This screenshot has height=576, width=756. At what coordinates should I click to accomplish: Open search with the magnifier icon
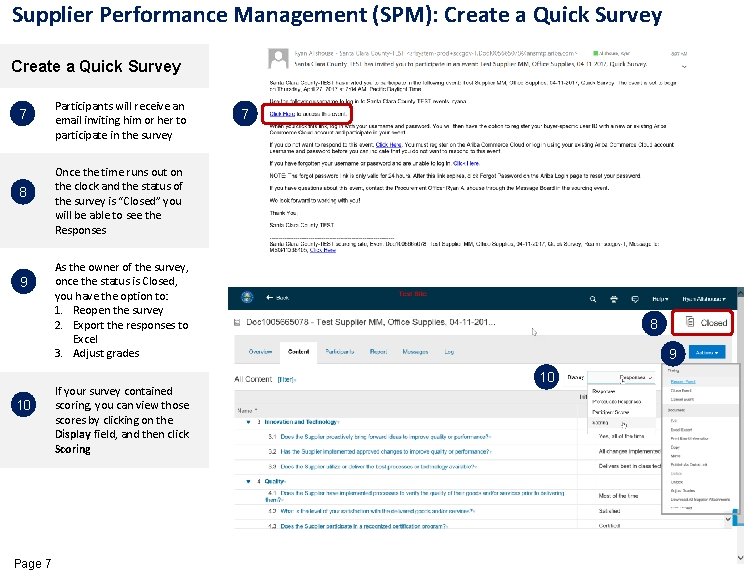pos(593,299)
